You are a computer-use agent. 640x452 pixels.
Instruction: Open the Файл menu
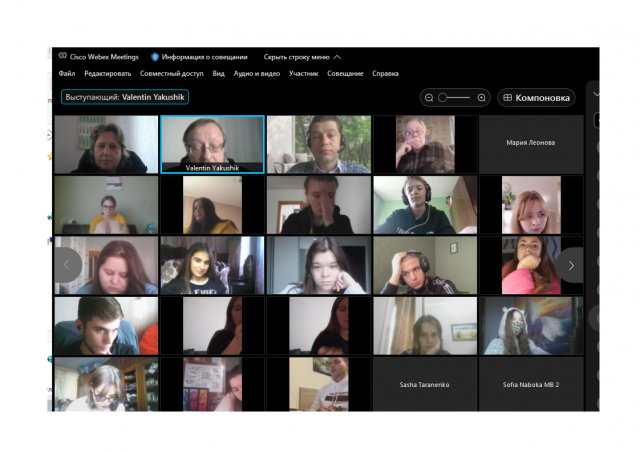[67, 73]
